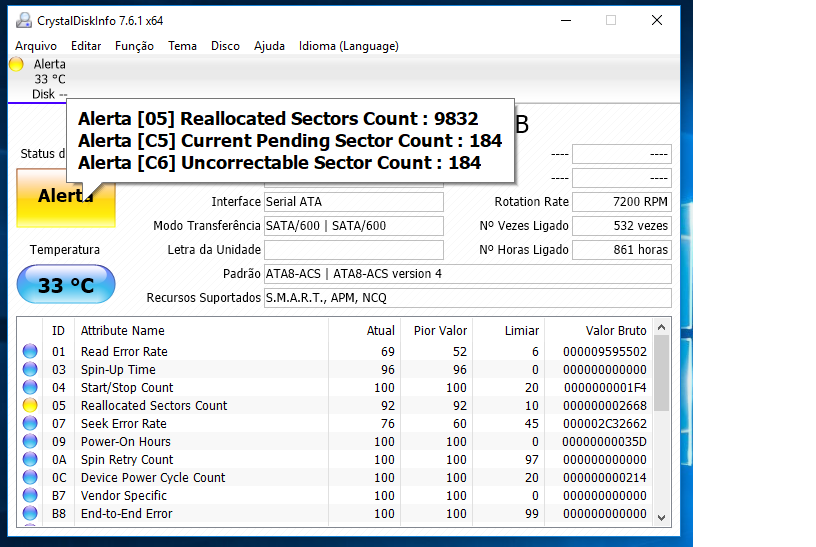Viewport: 816px width, 547px height.
Task: Click the empty Letra da Unidade field
Action: point(354,250)
